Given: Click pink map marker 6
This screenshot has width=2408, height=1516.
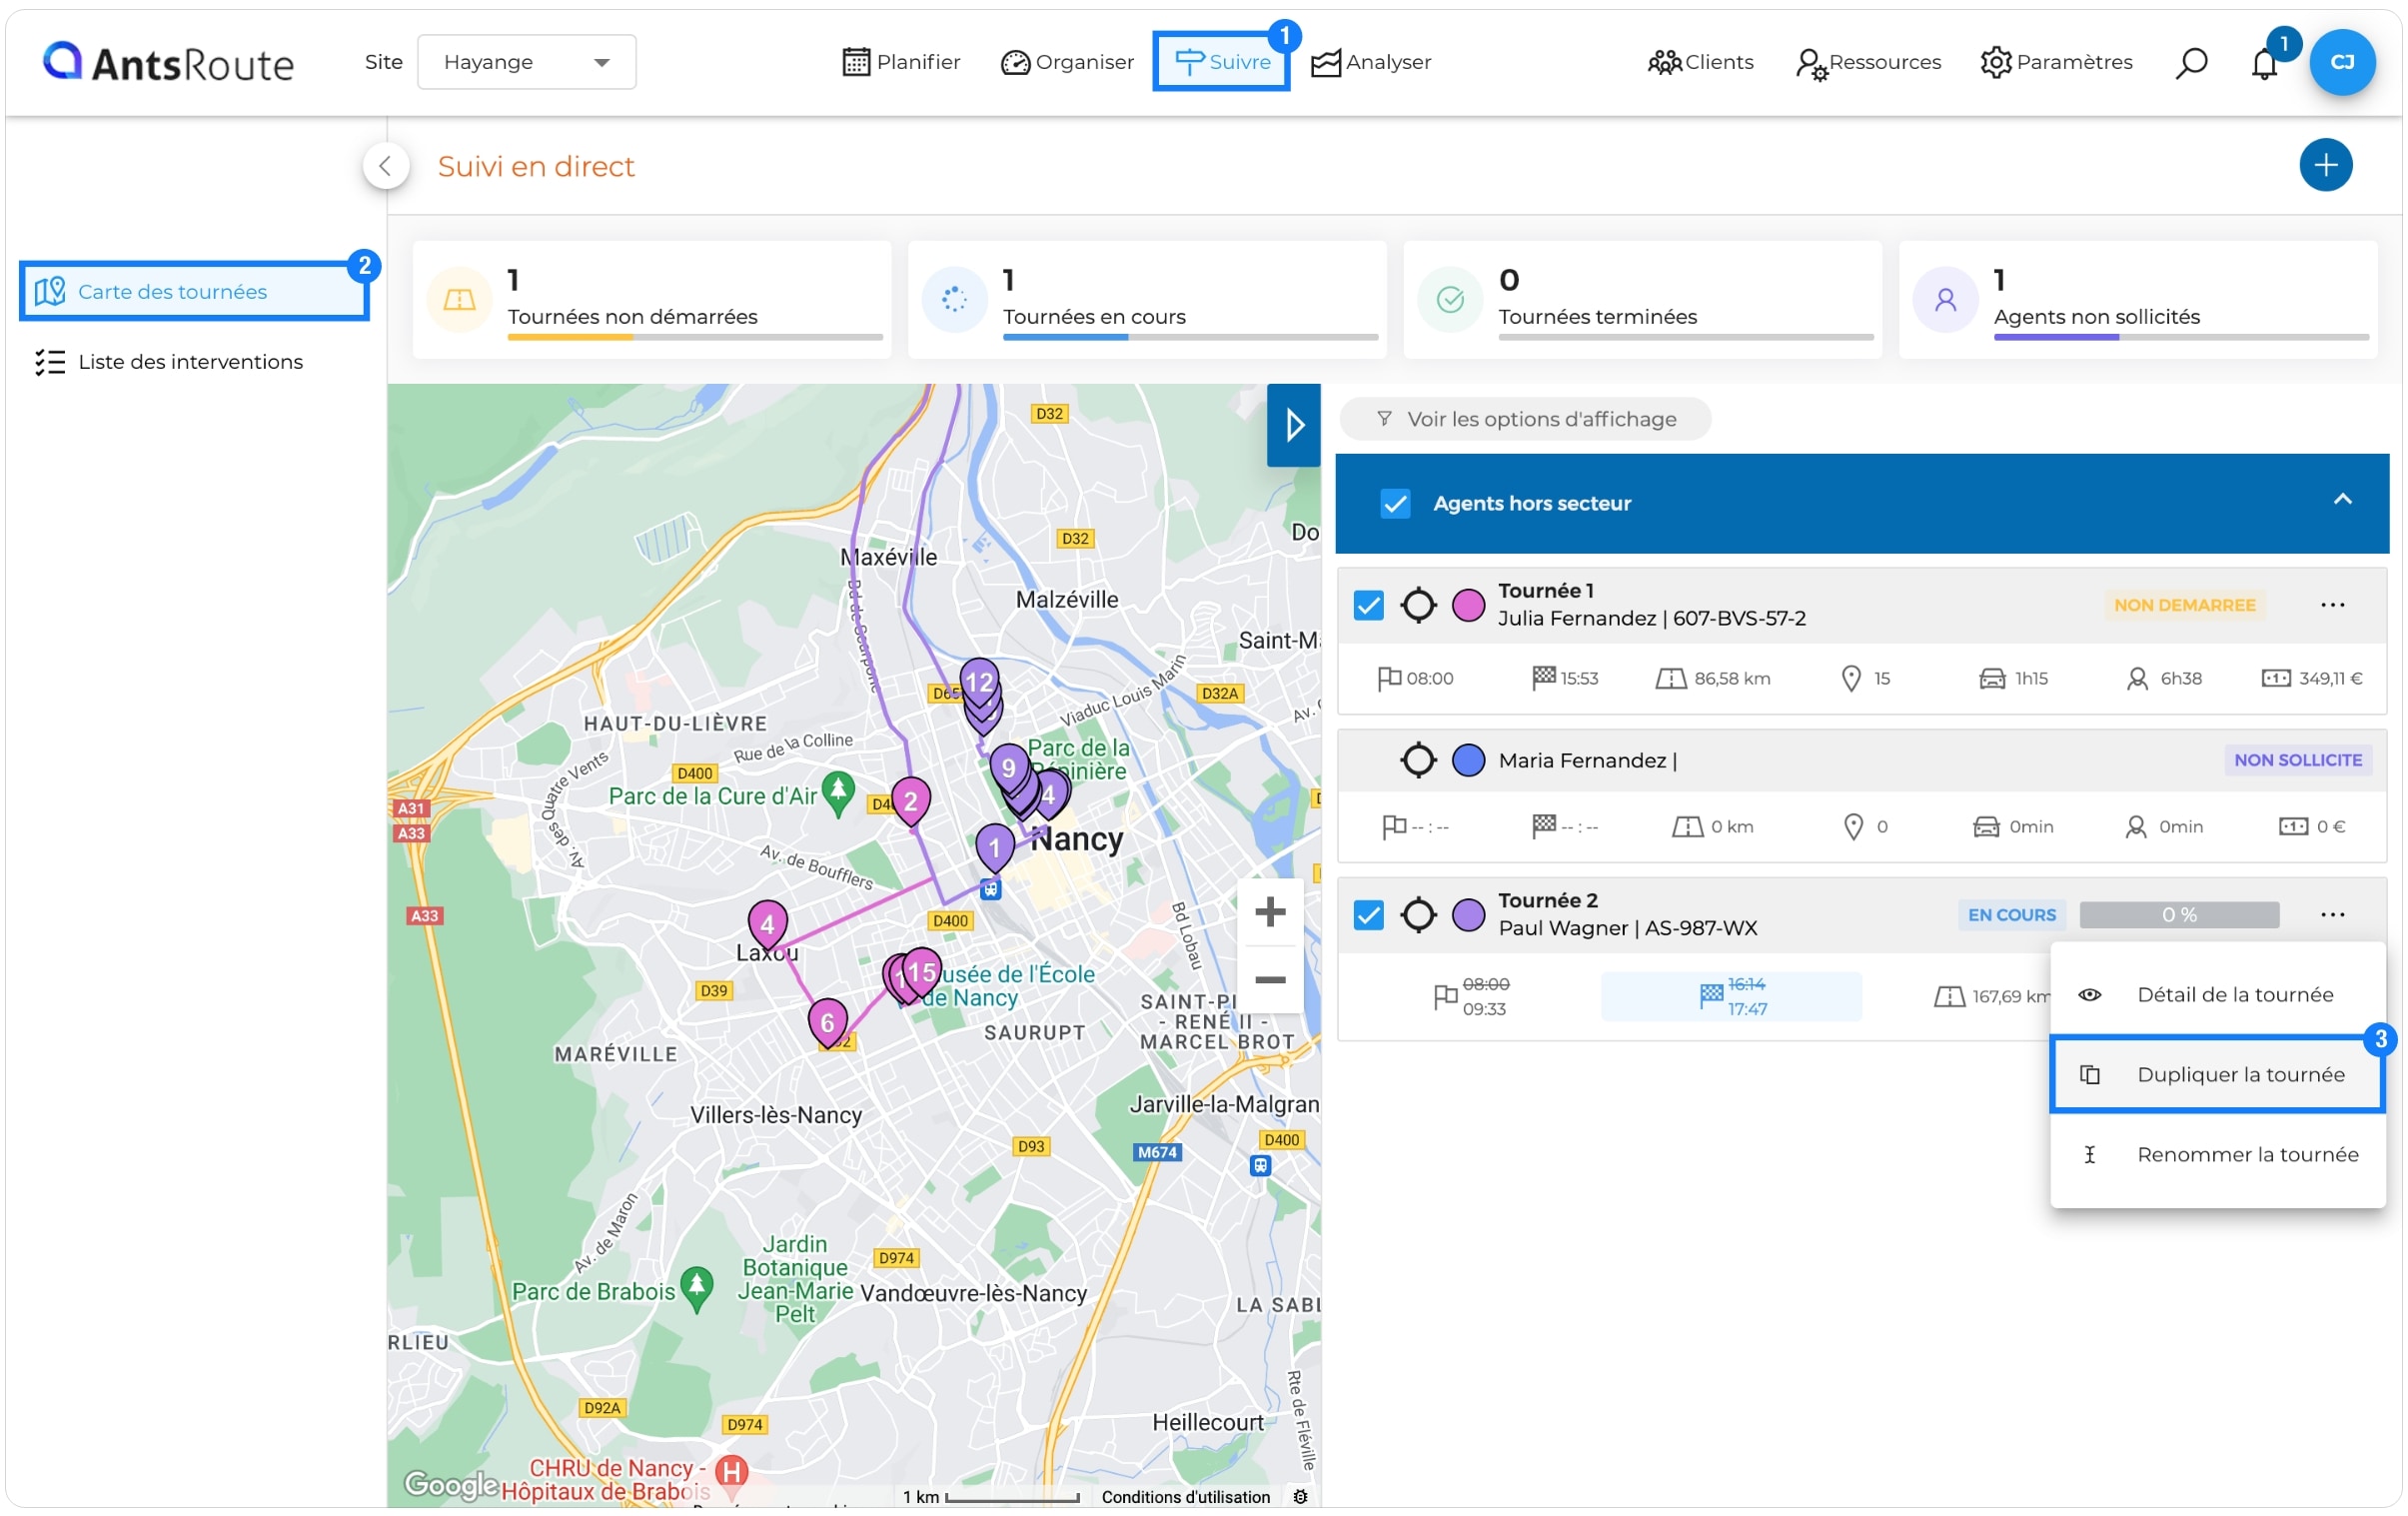Looking at the screenshot, I should pos(827,1024).
